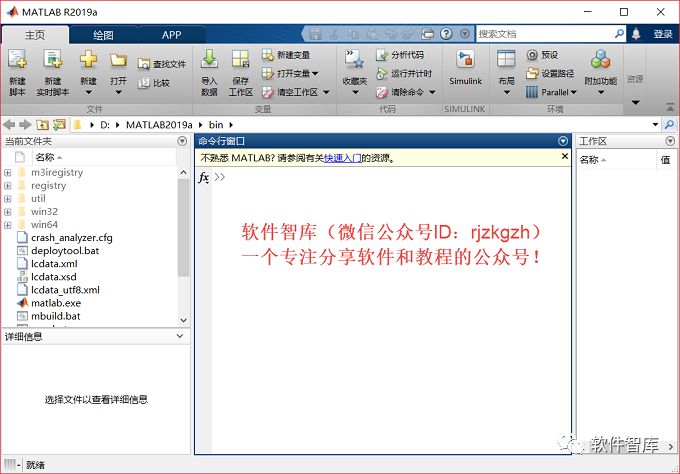The width and height of the screenshot is (680, 474).
Task: Open Command Window panel actions menu
Action: coord(563,141)
